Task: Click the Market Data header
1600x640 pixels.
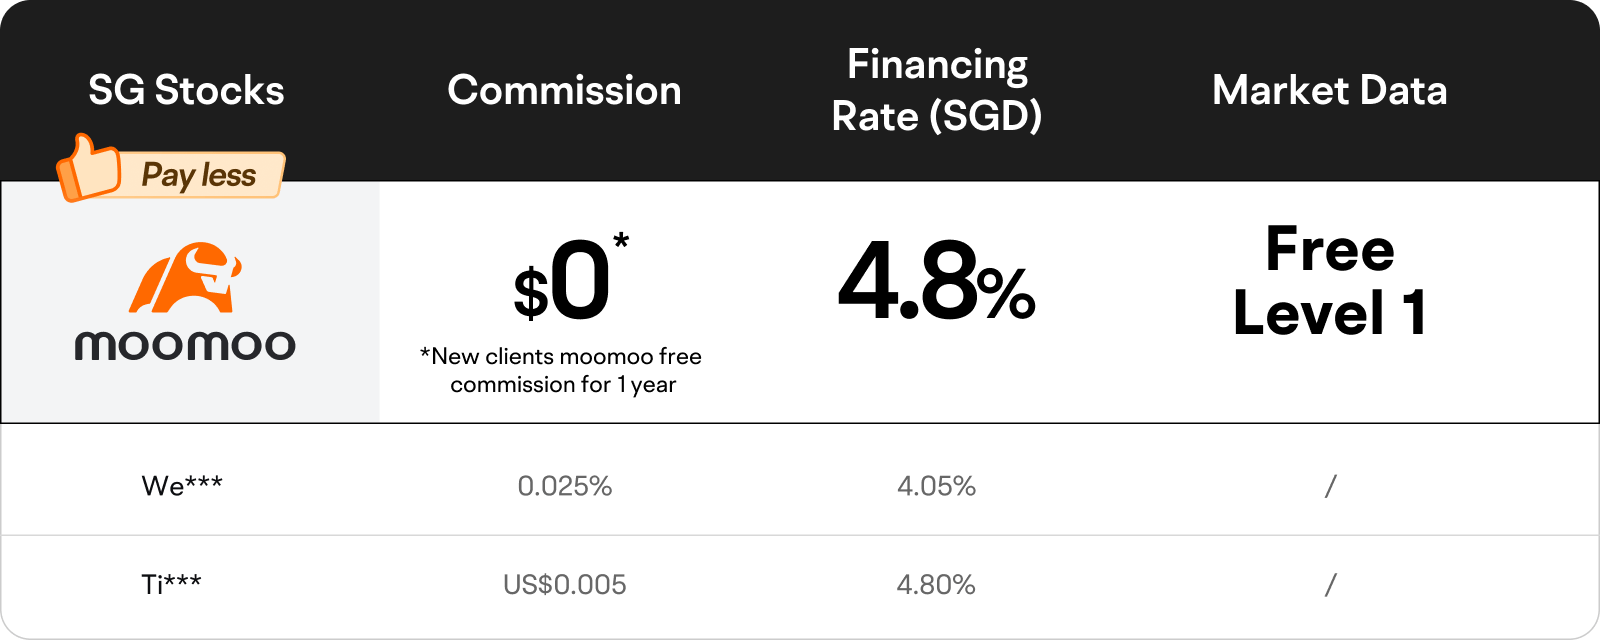Action: [1329, 90]
